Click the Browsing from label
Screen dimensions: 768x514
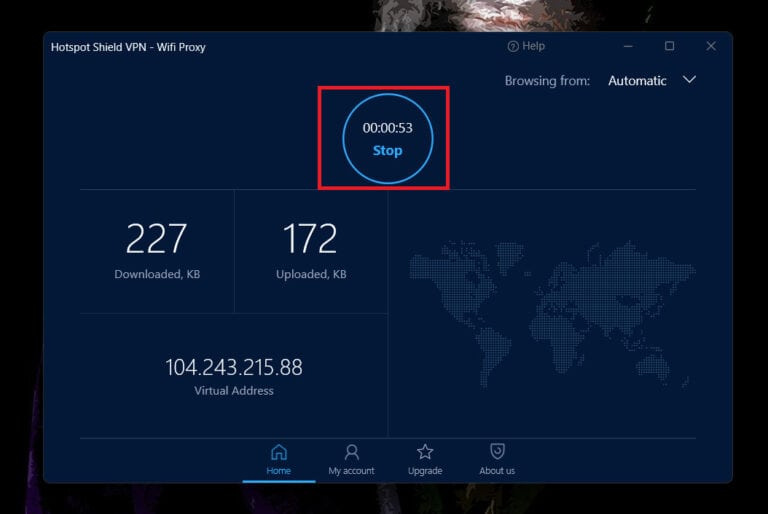point(547,80)
